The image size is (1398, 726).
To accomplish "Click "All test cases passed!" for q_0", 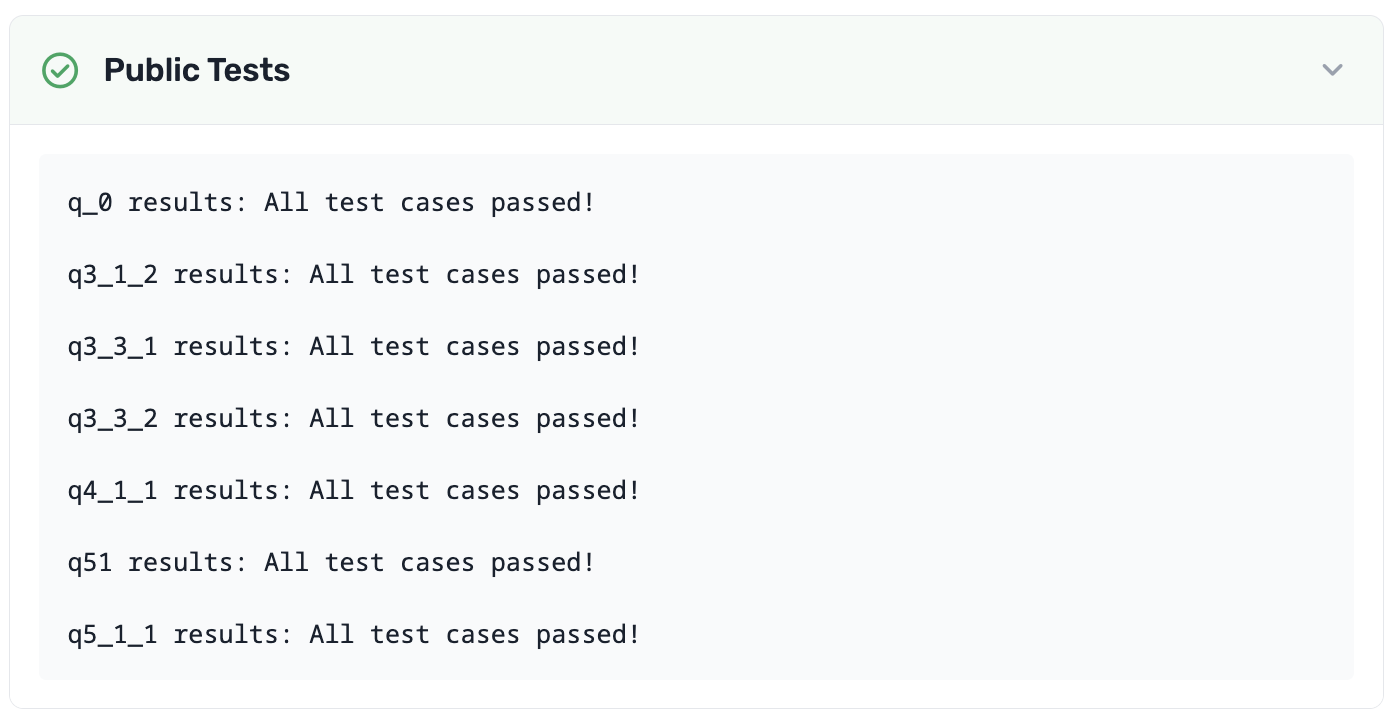I will 429,203.
